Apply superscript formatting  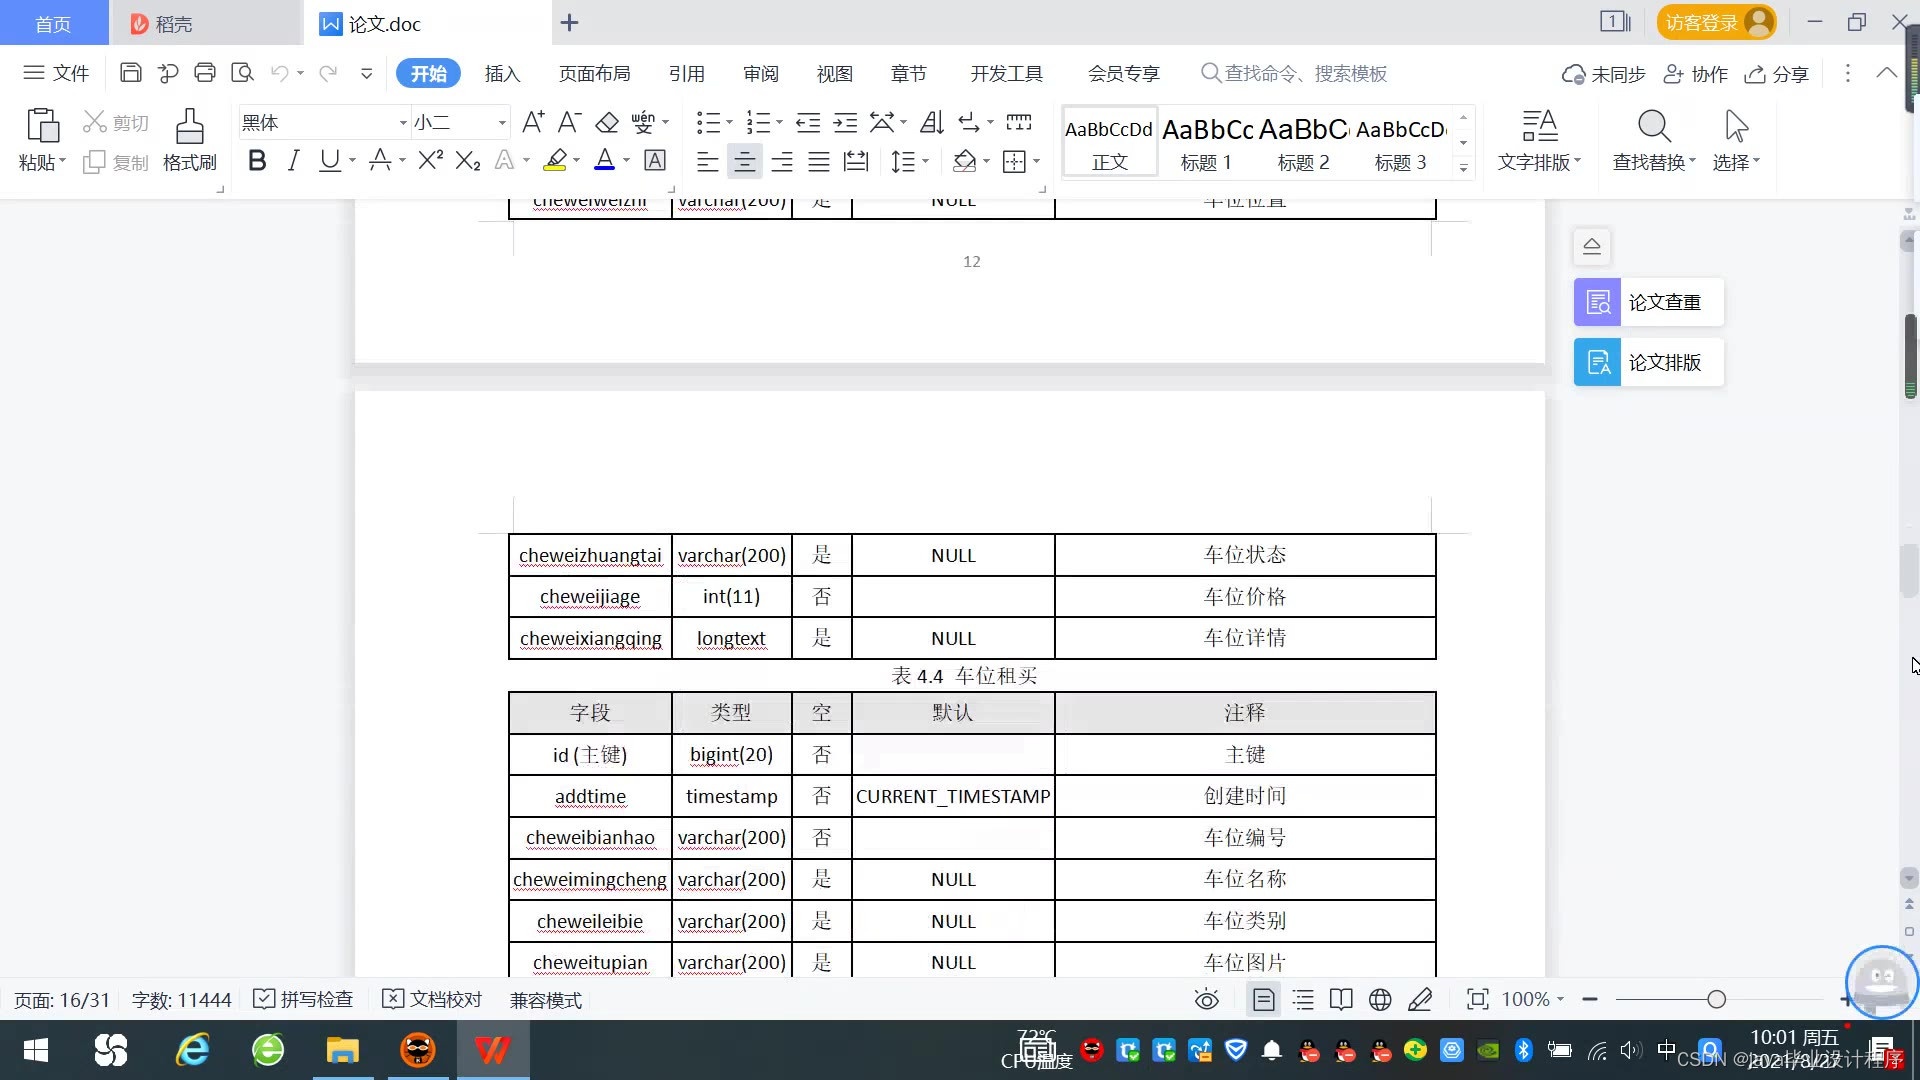[430, 161]
